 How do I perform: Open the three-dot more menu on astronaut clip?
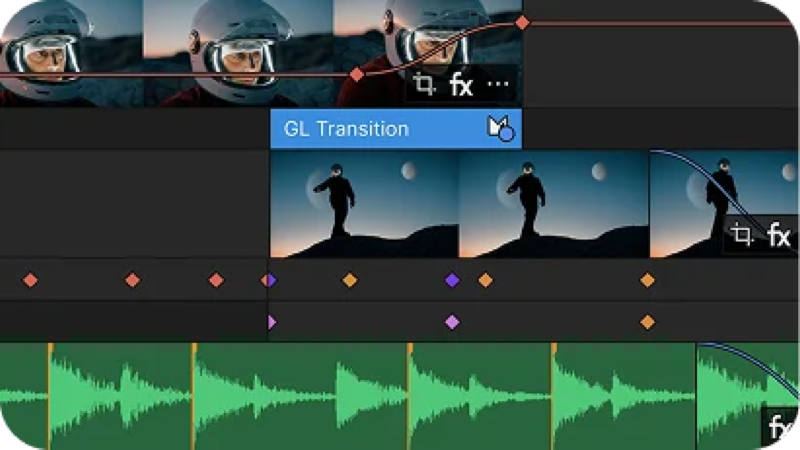[498, 84]
